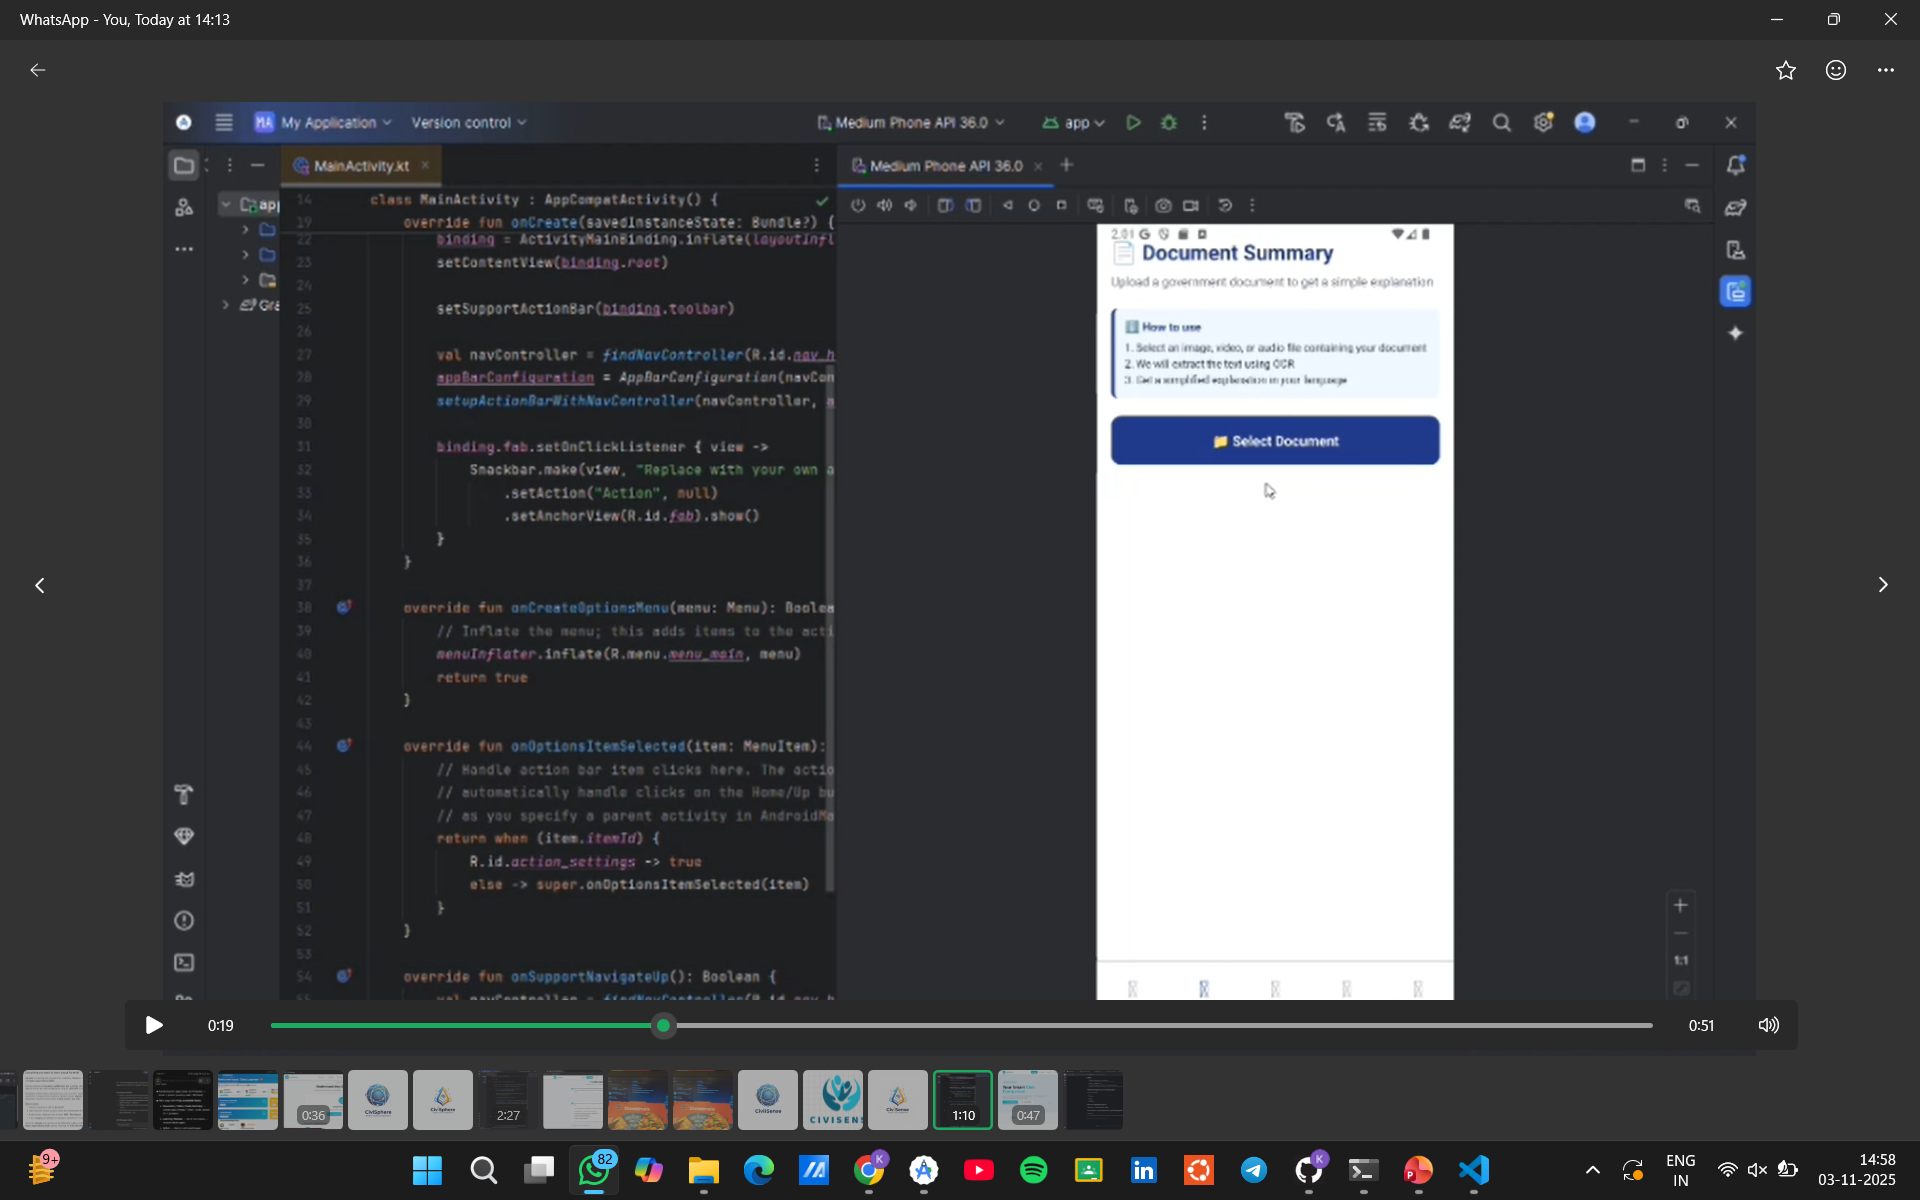Show the previous media item

(40, 585)
